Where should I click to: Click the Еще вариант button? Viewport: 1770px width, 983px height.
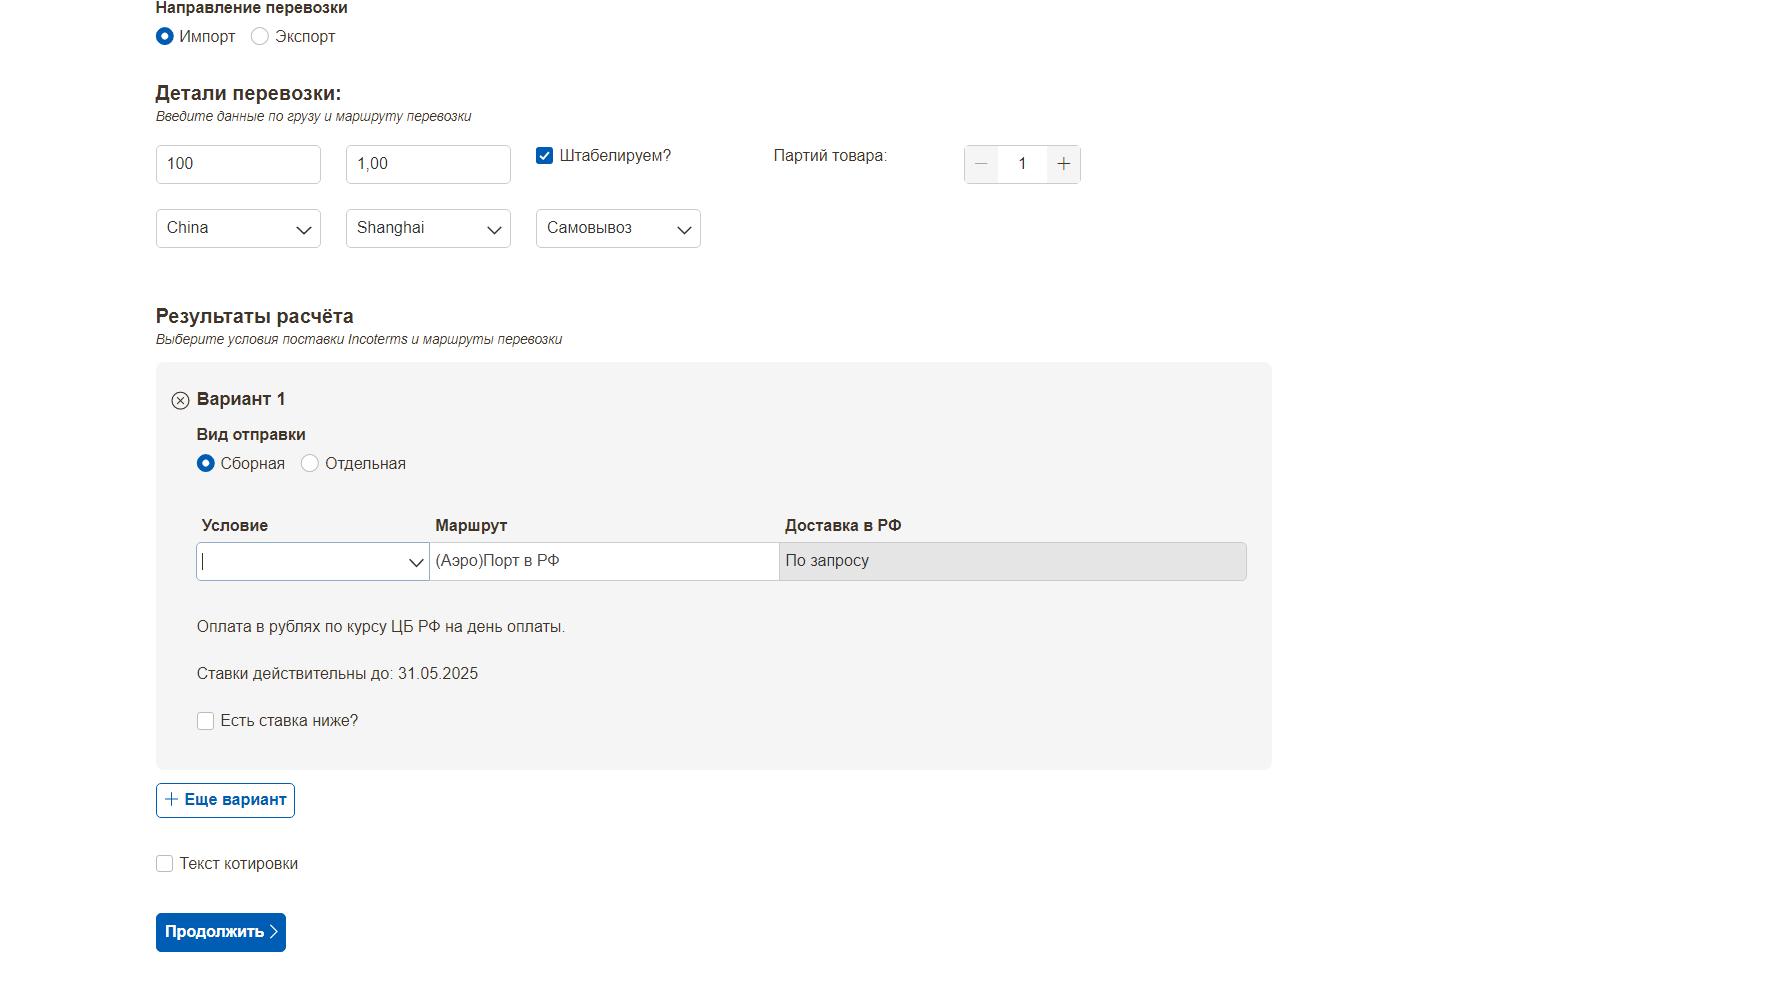[x=225, y=800]
